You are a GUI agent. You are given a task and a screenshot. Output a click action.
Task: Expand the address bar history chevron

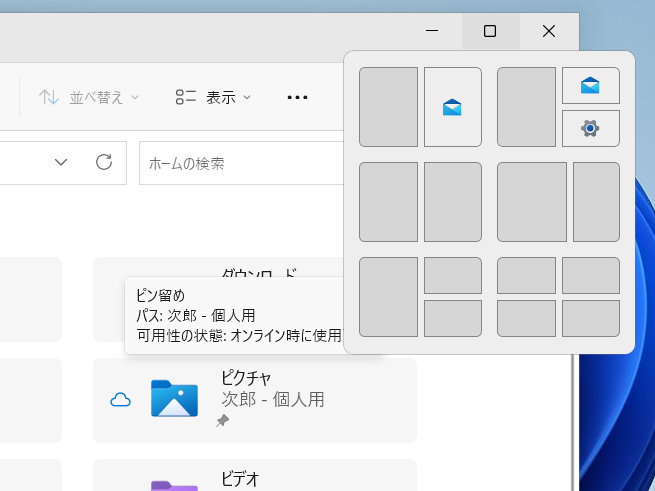[x=61, y=162]
